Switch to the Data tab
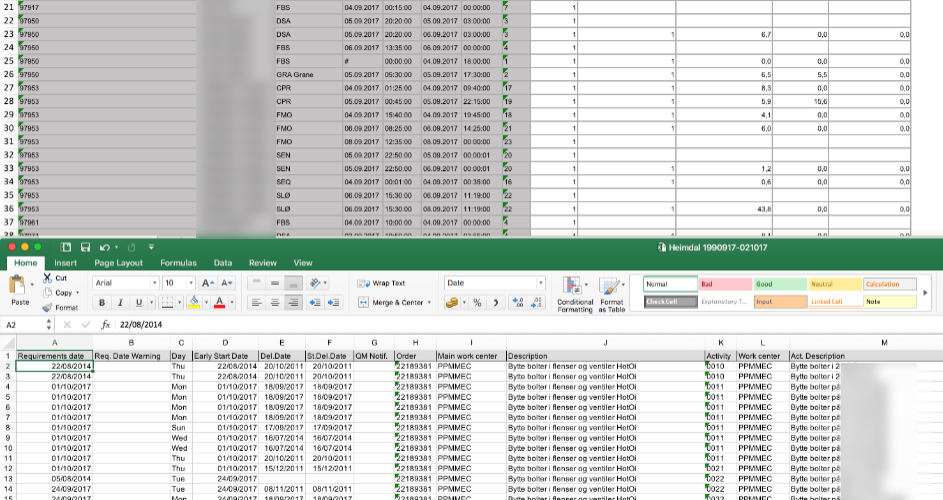 pos(223,263)
